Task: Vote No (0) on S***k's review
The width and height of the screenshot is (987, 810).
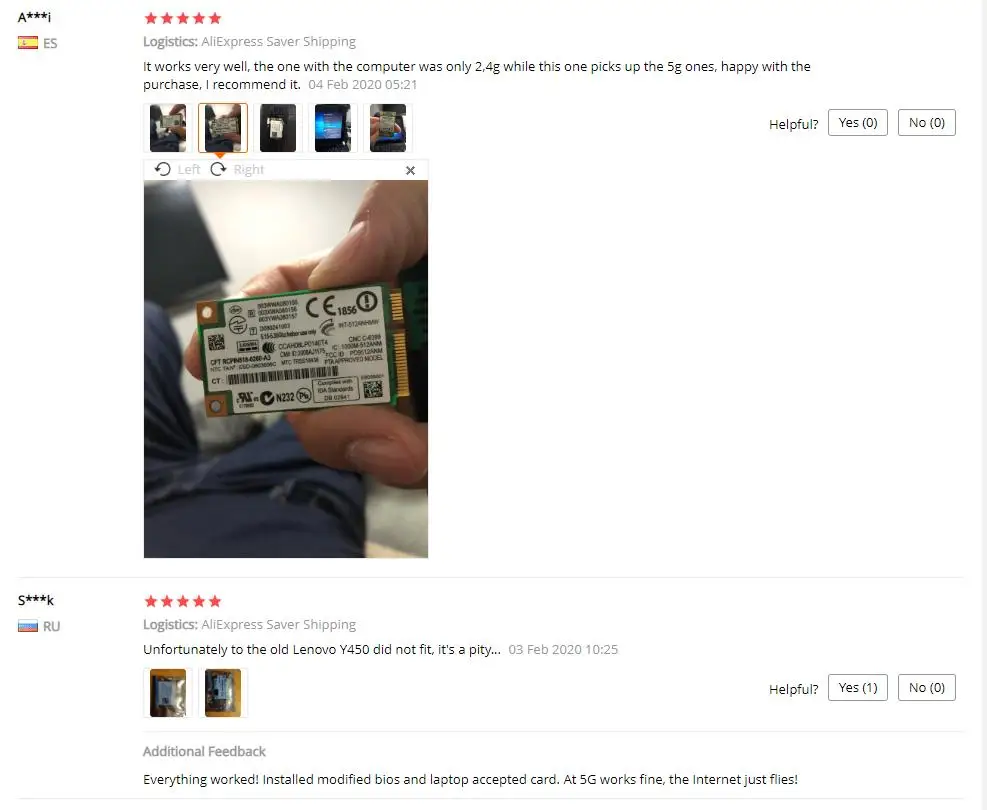Action: (x=927, y=687)
